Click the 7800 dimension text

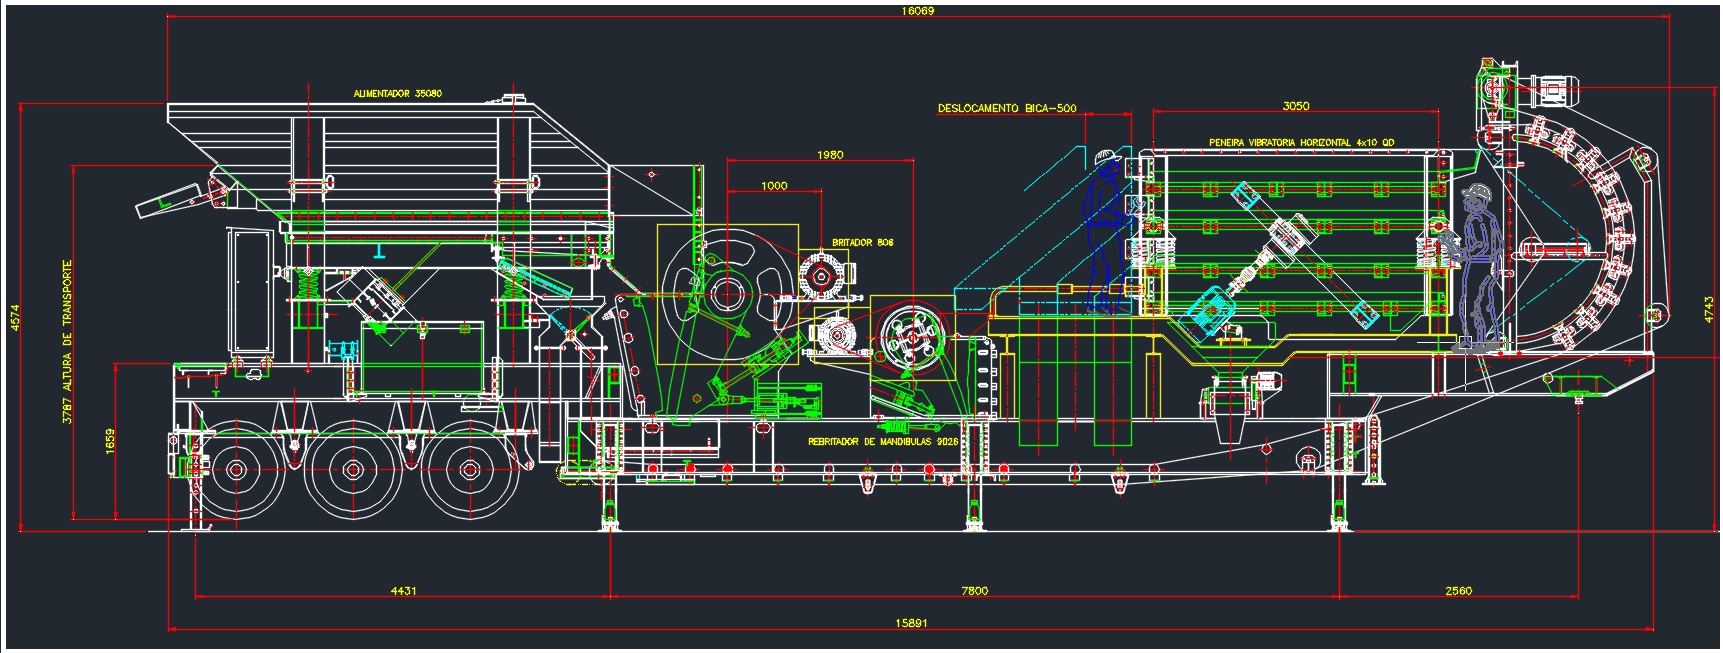point(974,591)
